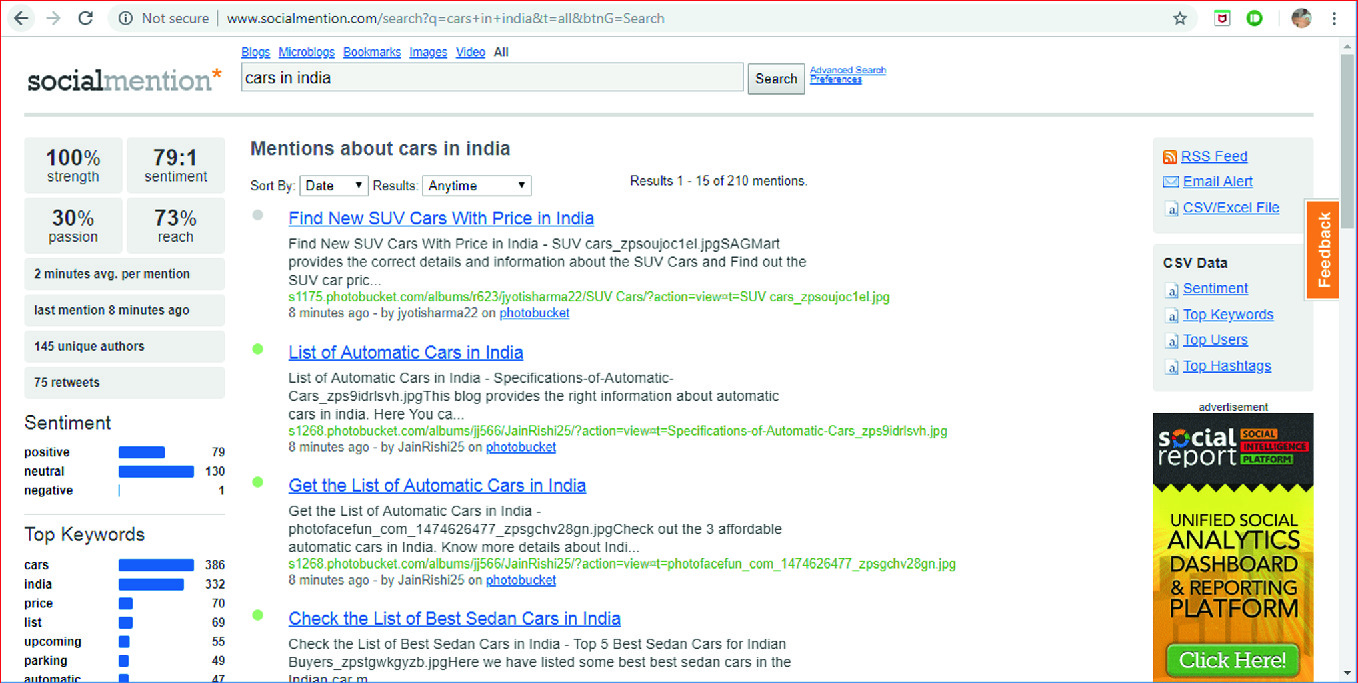Viewport: 1358px width, 683px height.
Task: Open the Top Users CSV link
Action: pyautogui.click(x=1215, y=340)
